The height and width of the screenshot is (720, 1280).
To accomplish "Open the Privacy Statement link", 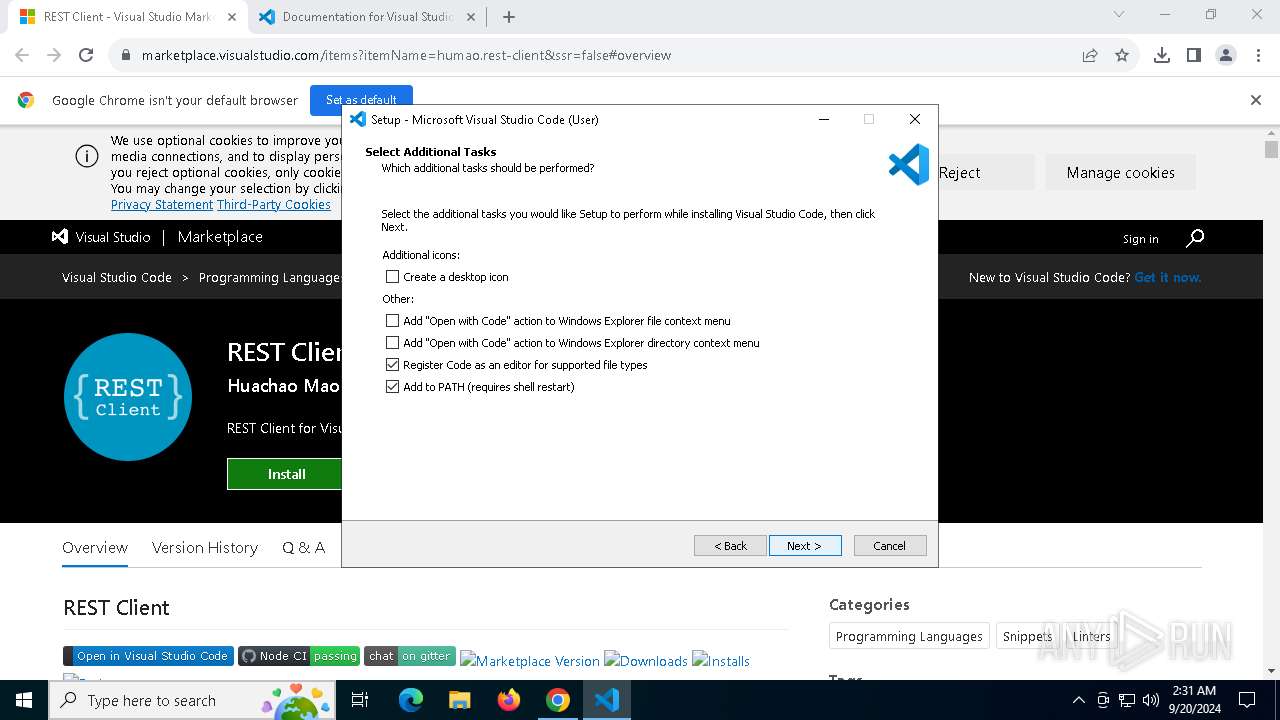I will (x=162, y=204).
